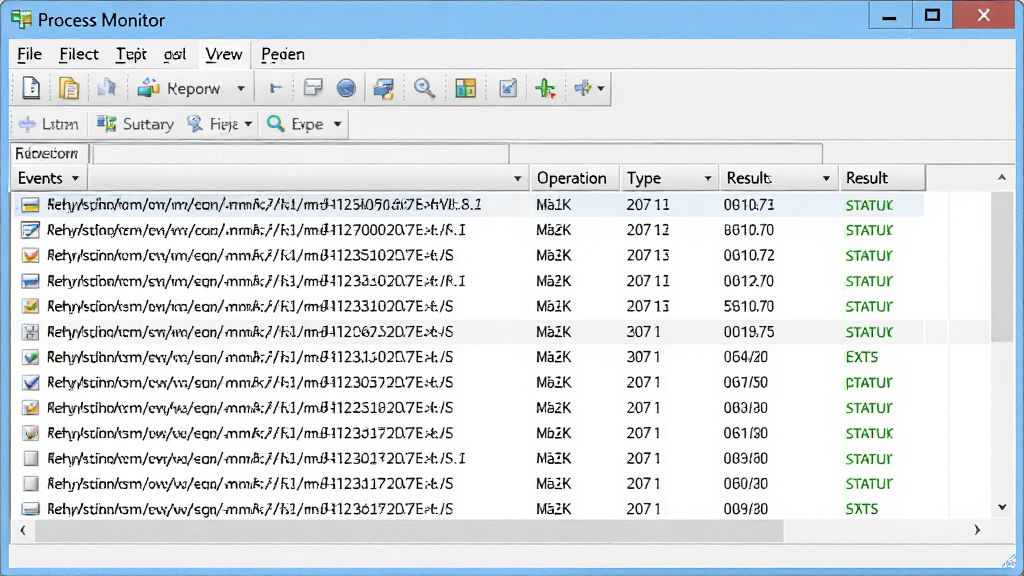Click the 307 1 type cell of row 0019.75
The image size is (1024, 576).
(643, 332)
